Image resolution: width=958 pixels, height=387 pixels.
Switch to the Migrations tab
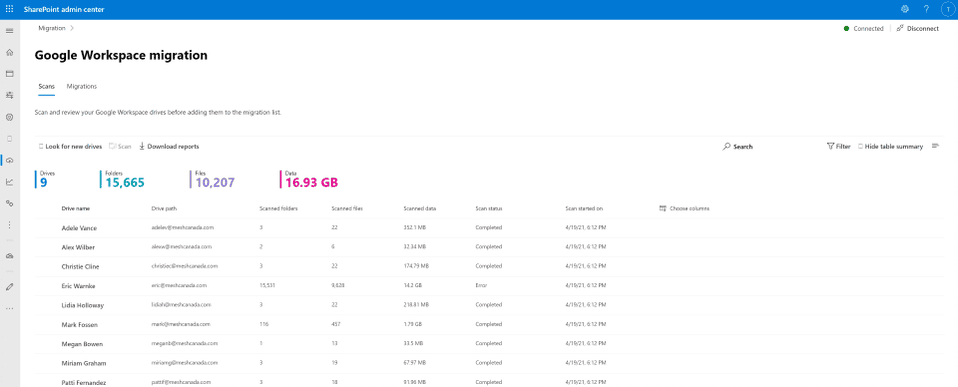coord(82,87)
